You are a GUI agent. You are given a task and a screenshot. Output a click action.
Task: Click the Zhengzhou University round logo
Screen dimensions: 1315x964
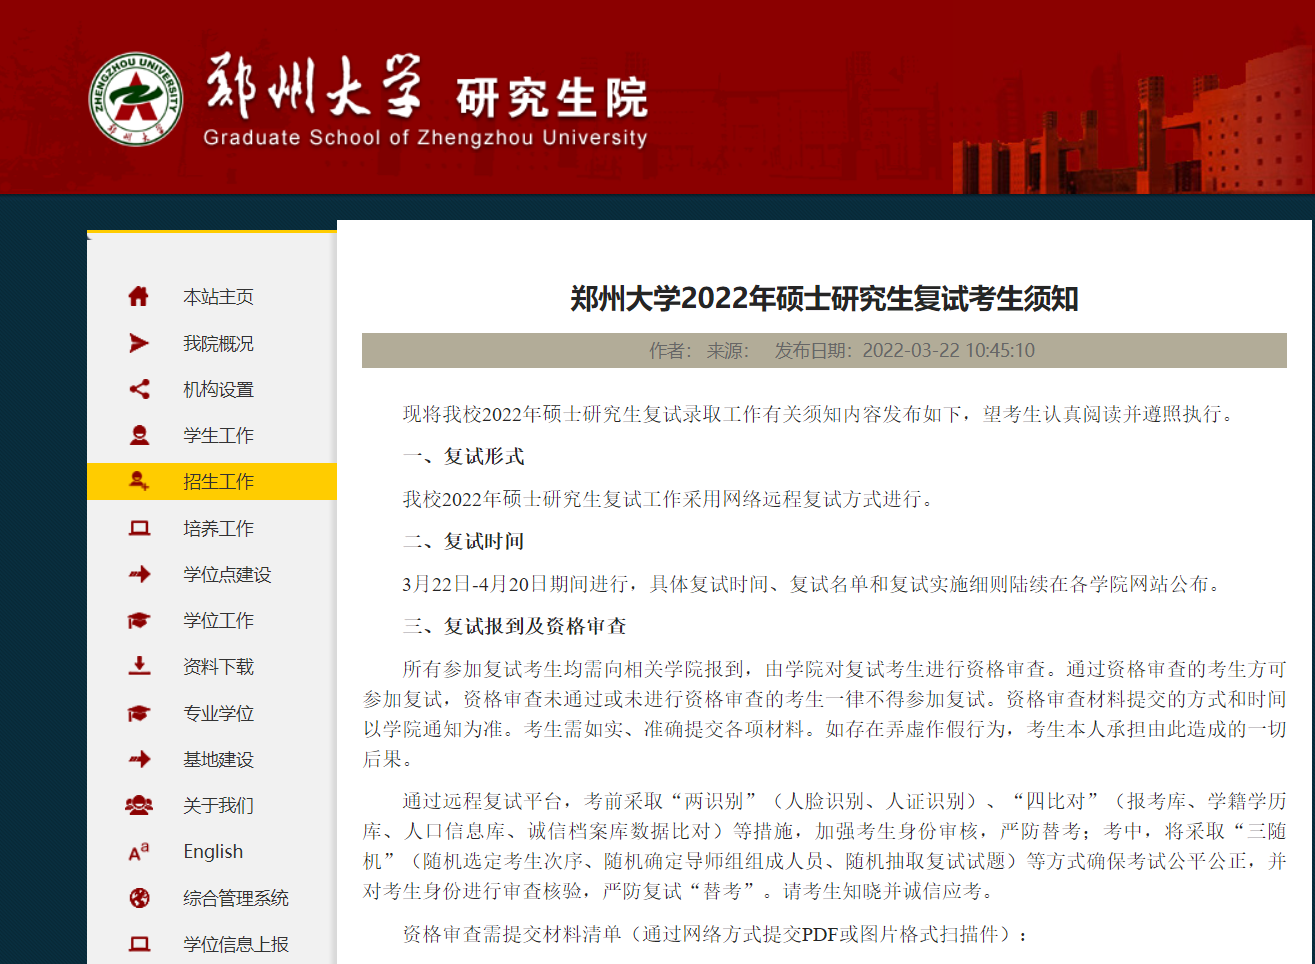pyautogui.click(x=136, y=99)
